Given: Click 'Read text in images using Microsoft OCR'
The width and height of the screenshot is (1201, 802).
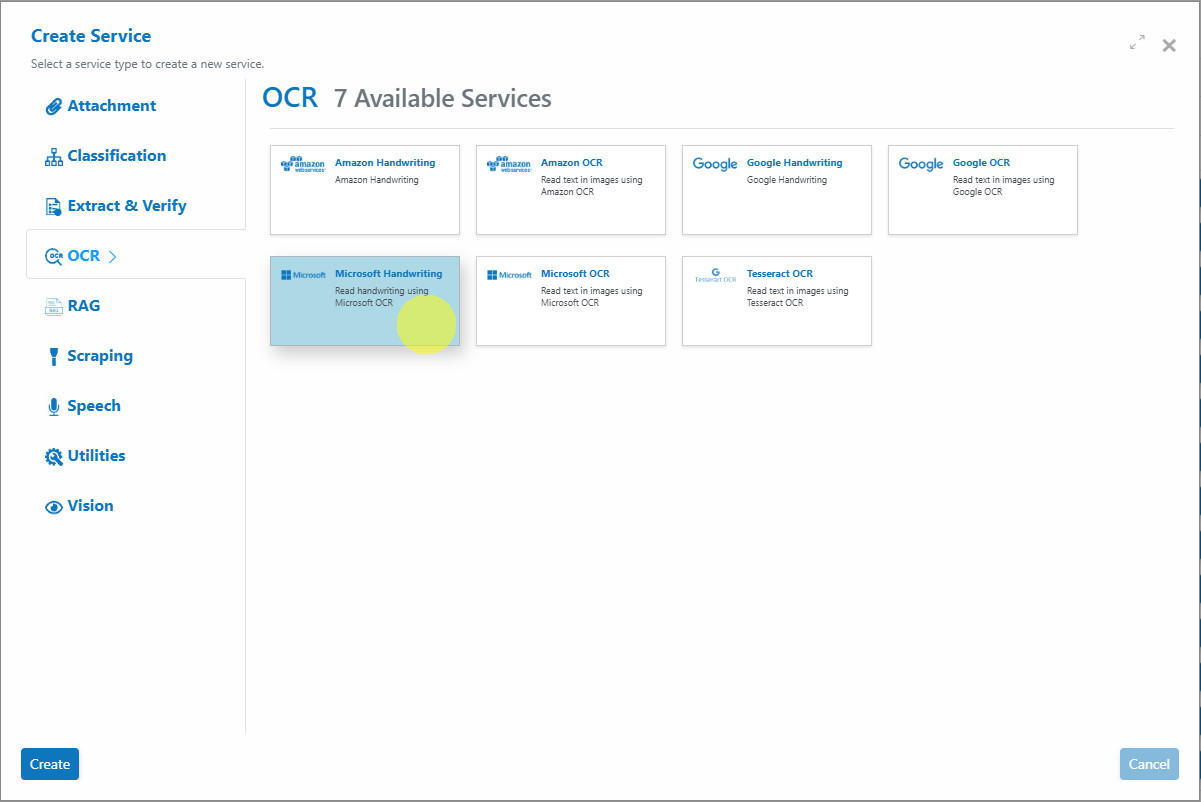Looking at the screenshot, I should (592, 297).
